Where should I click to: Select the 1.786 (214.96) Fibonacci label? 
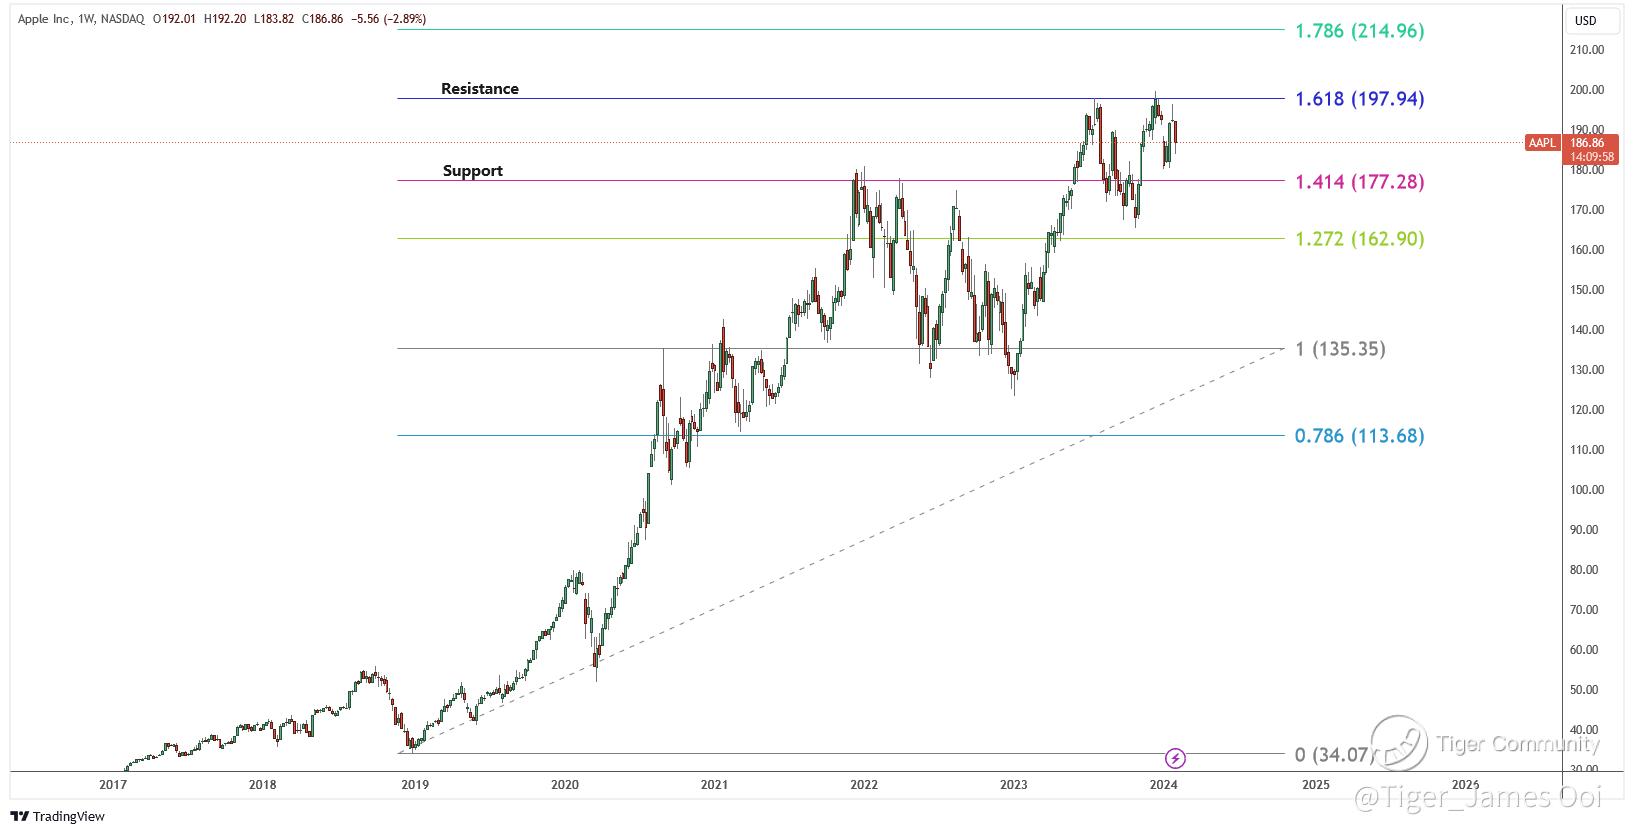point(1359,30)
